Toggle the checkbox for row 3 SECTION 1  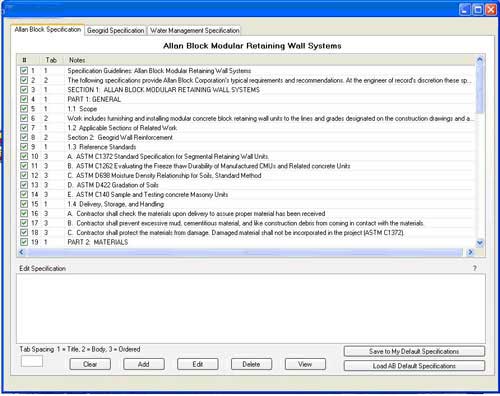24,90
